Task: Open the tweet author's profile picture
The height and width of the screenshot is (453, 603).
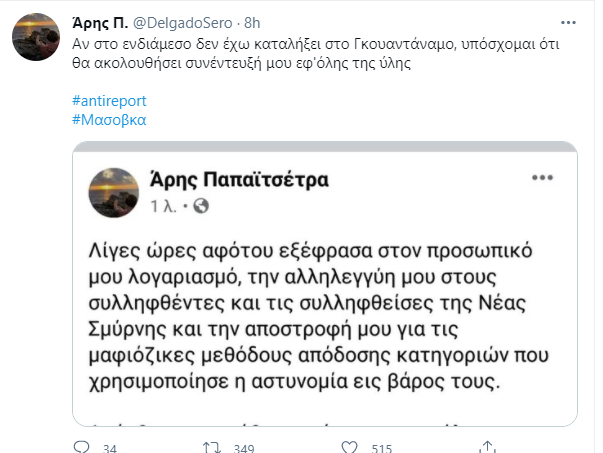Action: pyautogui.click(x=35, y=38)
